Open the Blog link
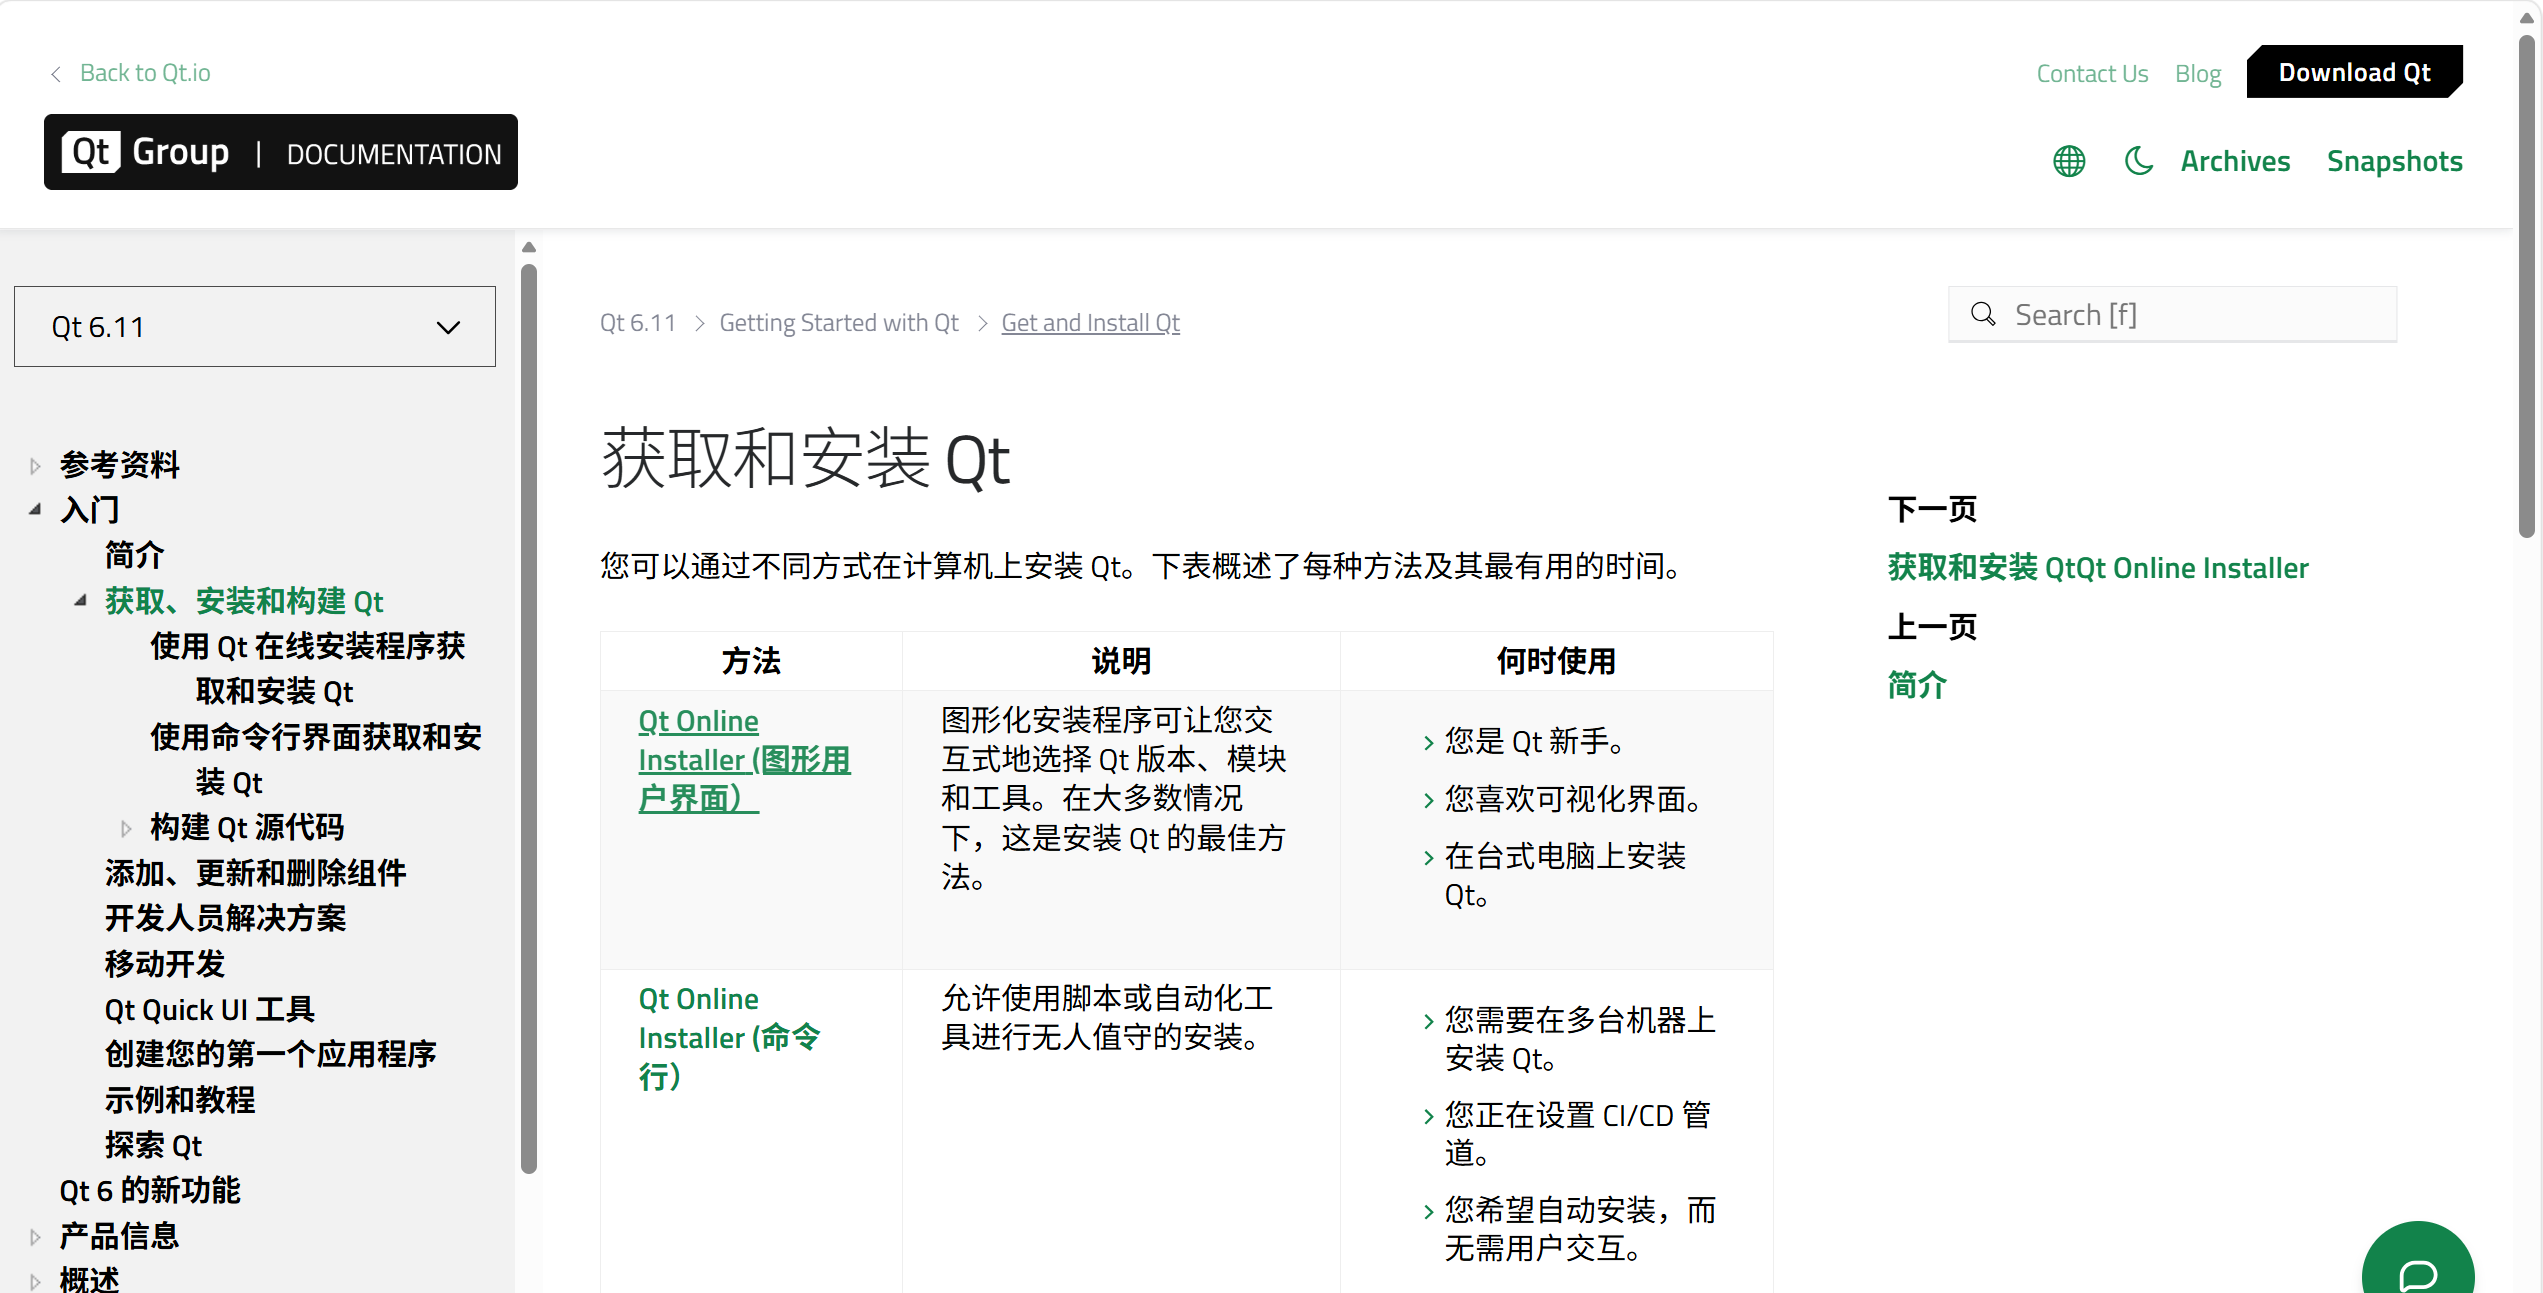 click(2198, 74)
